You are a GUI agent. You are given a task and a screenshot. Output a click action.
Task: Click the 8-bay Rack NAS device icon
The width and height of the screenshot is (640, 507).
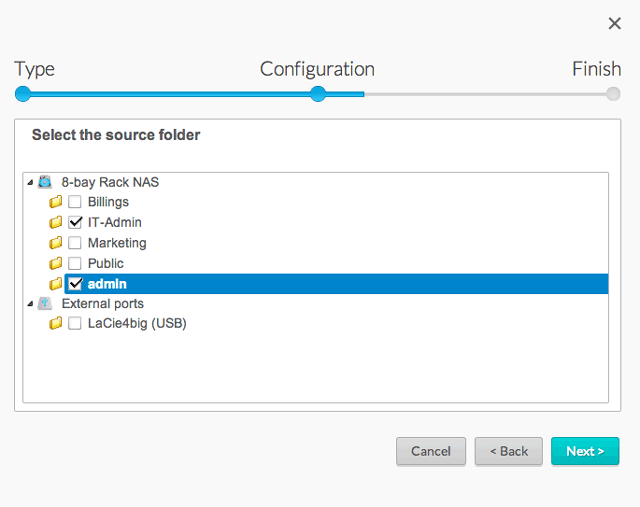click(45, 182)
